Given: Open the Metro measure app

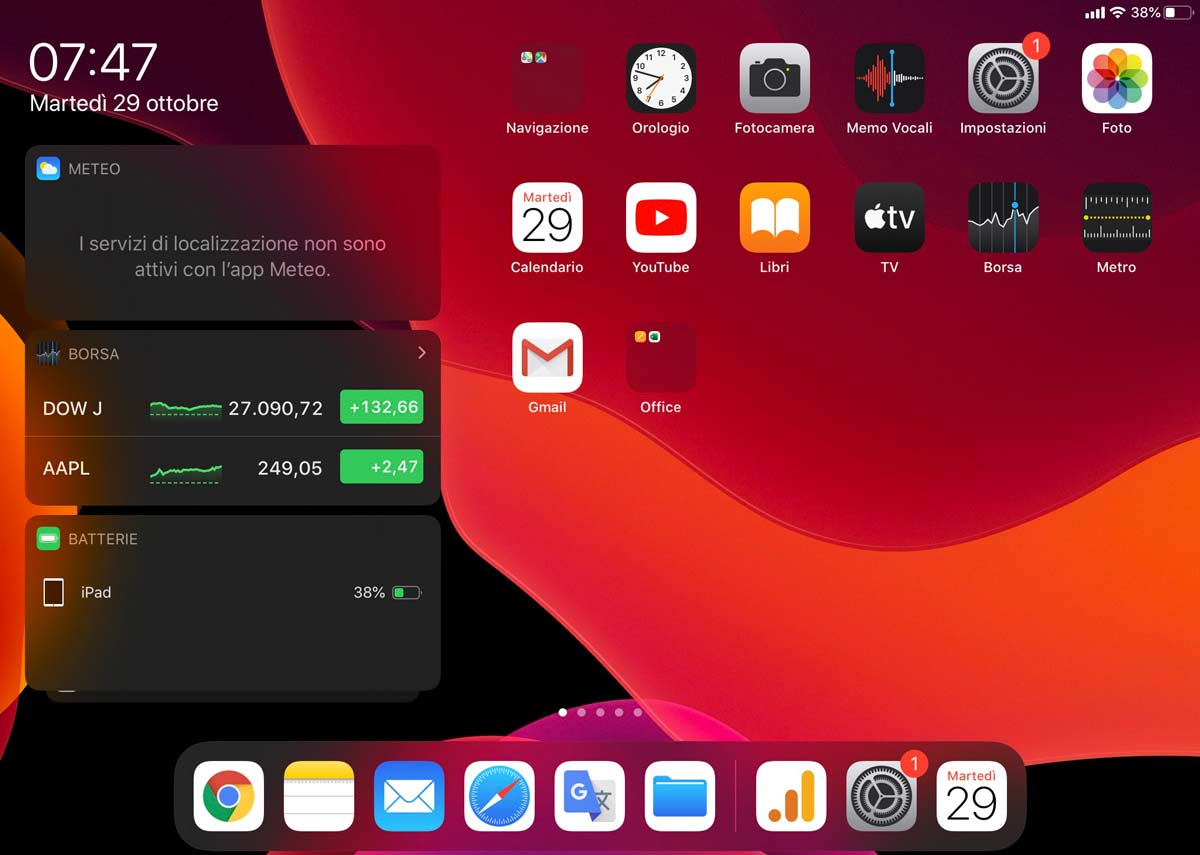Looking at the screenshot, I should [1117, 217].
